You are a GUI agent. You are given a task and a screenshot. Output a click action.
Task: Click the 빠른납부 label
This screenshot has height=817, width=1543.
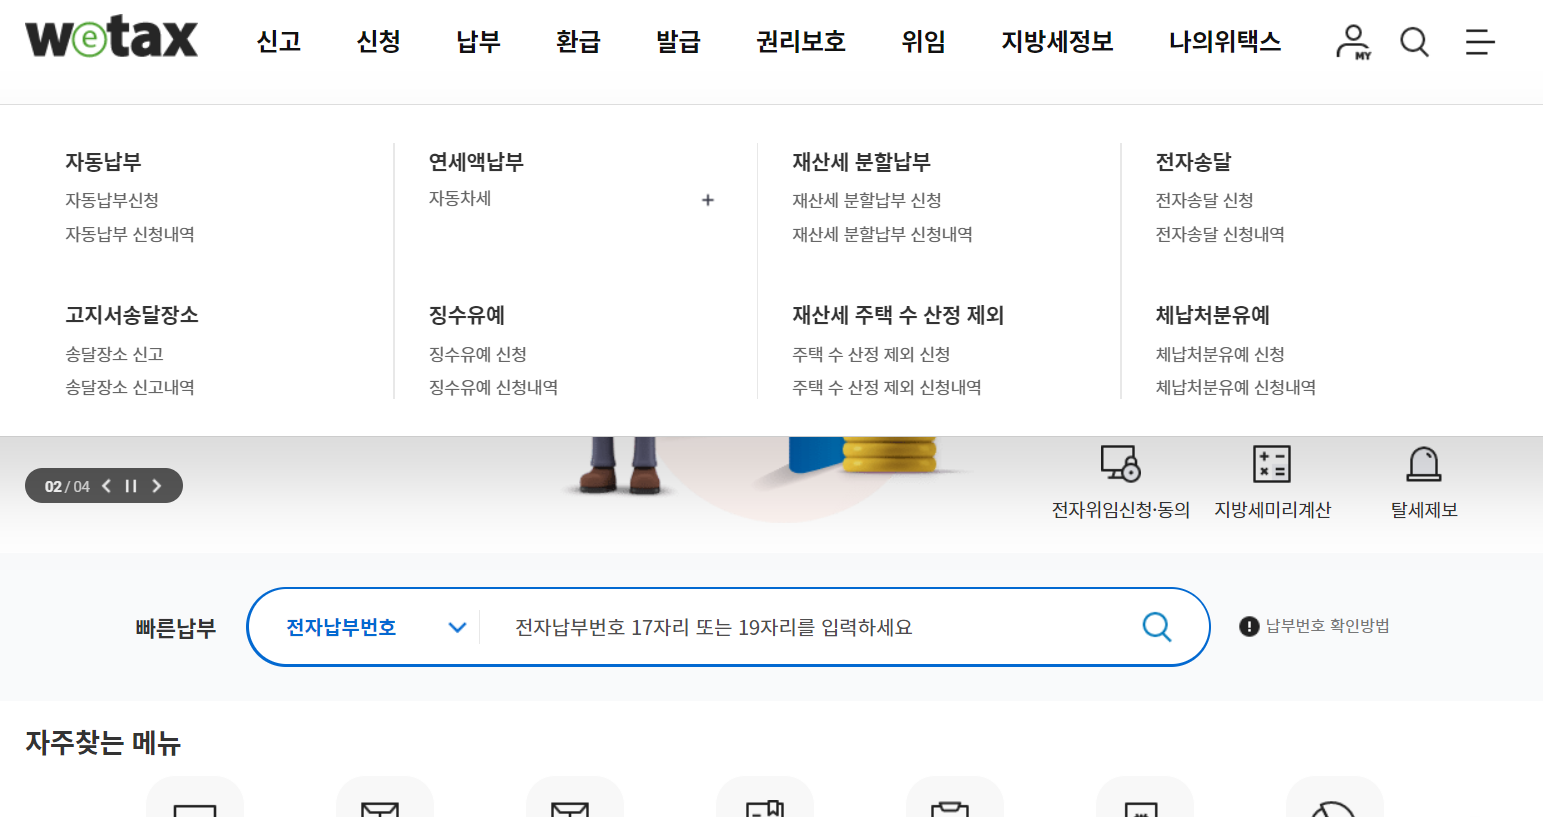pos(176,628)
